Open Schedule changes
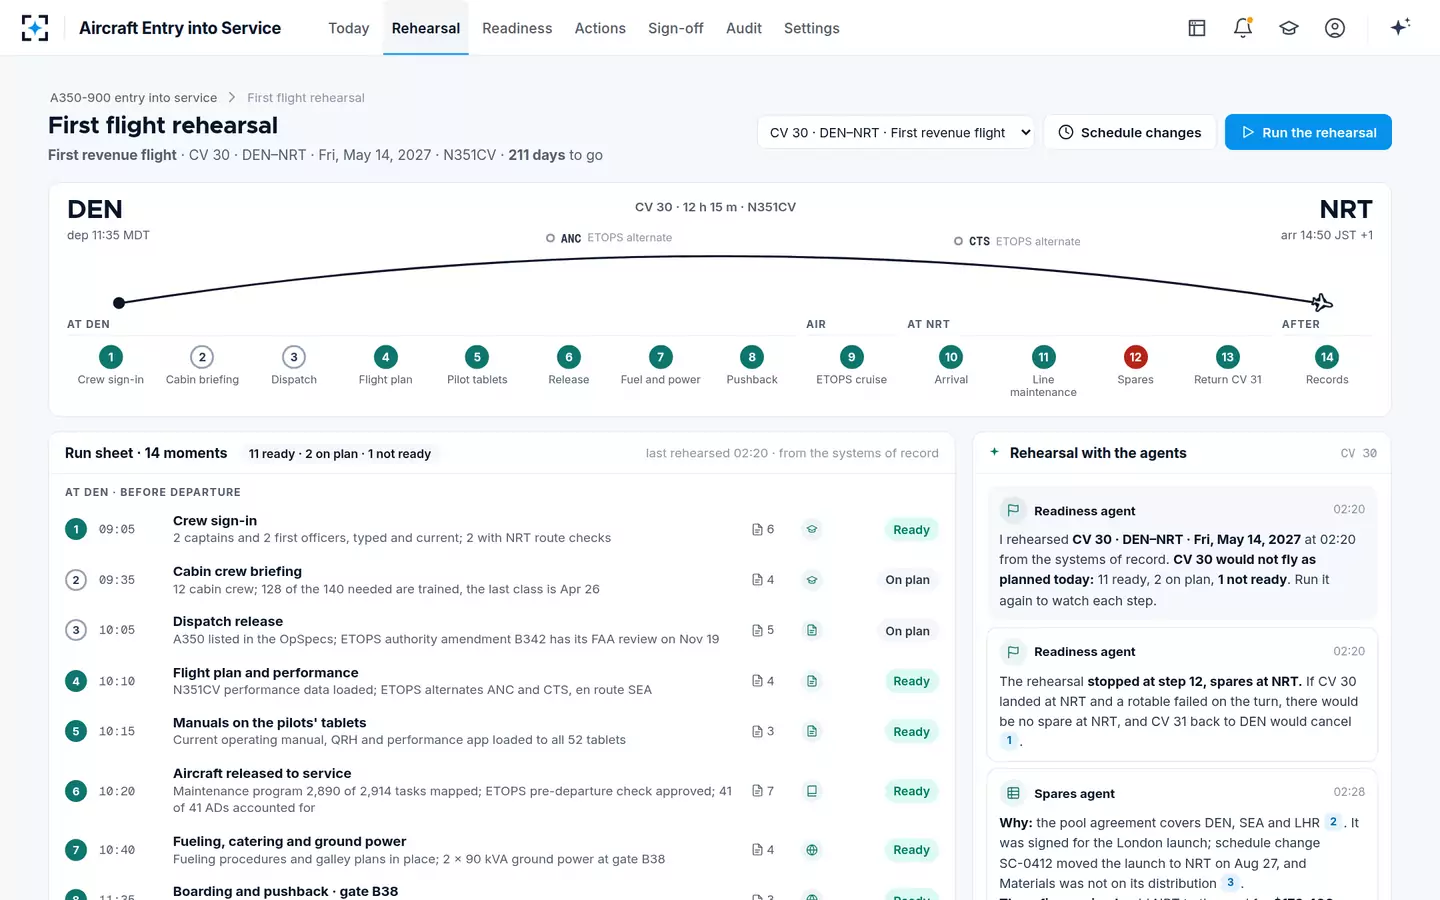 click(x=1130, y=132)
